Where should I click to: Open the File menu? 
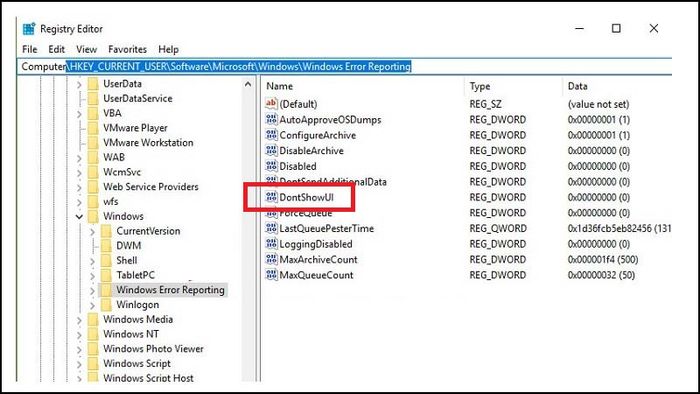pos(29,49)
